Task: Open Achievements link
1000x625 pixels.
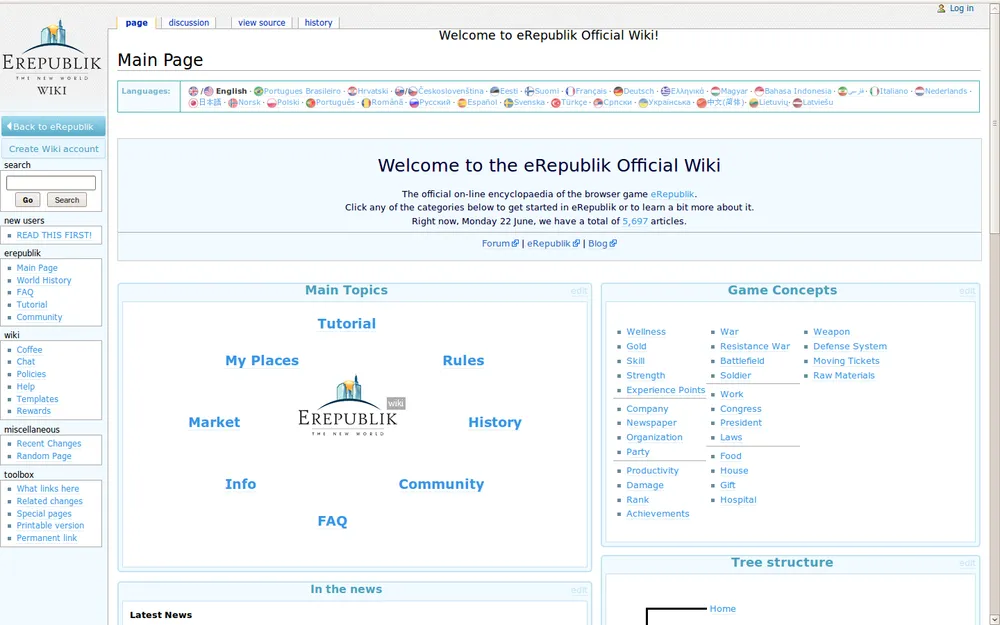Action: click(658, 513)
